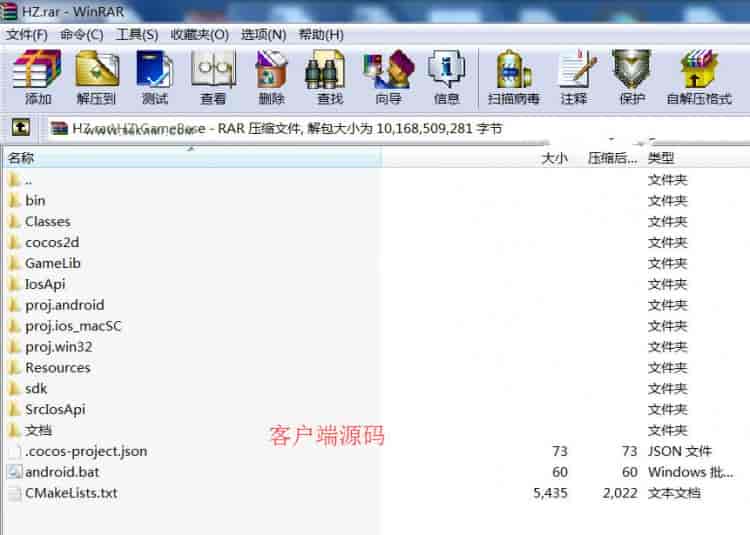Viewport: 750px width, 535px height.
Task: Click the Add (添加) toolbar icon
Action: 37,77
